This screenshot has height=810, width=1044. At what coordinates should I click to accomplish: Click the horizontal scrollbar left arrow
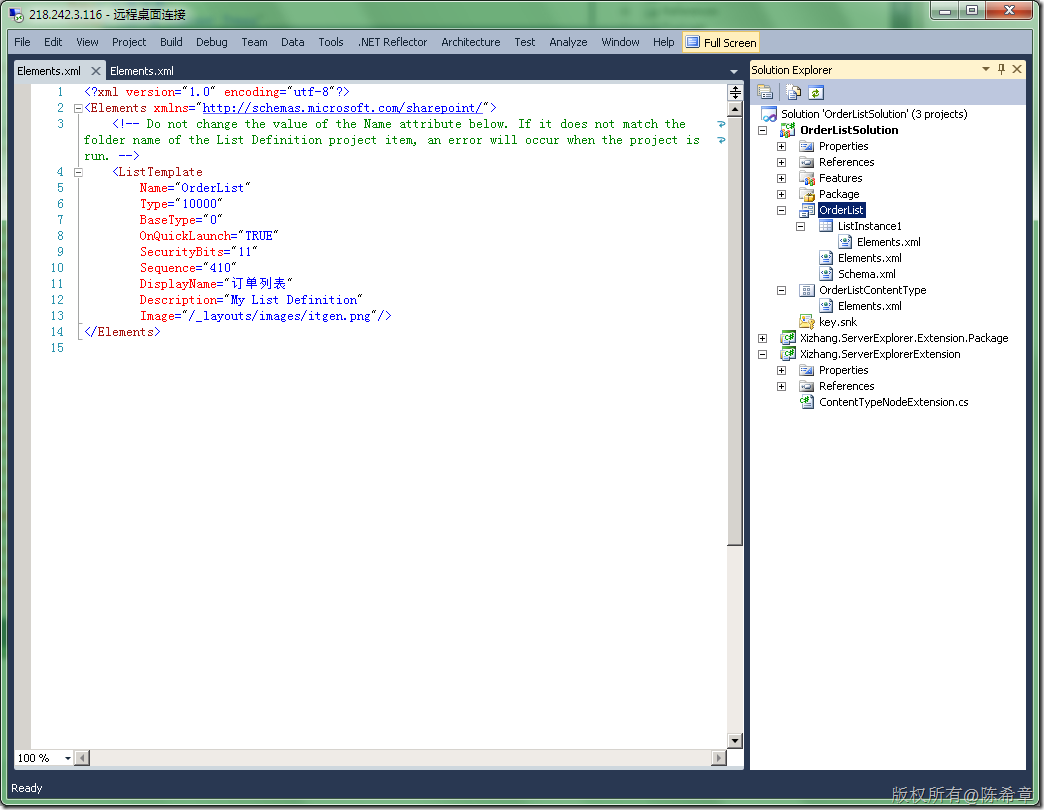coord(82,758)
